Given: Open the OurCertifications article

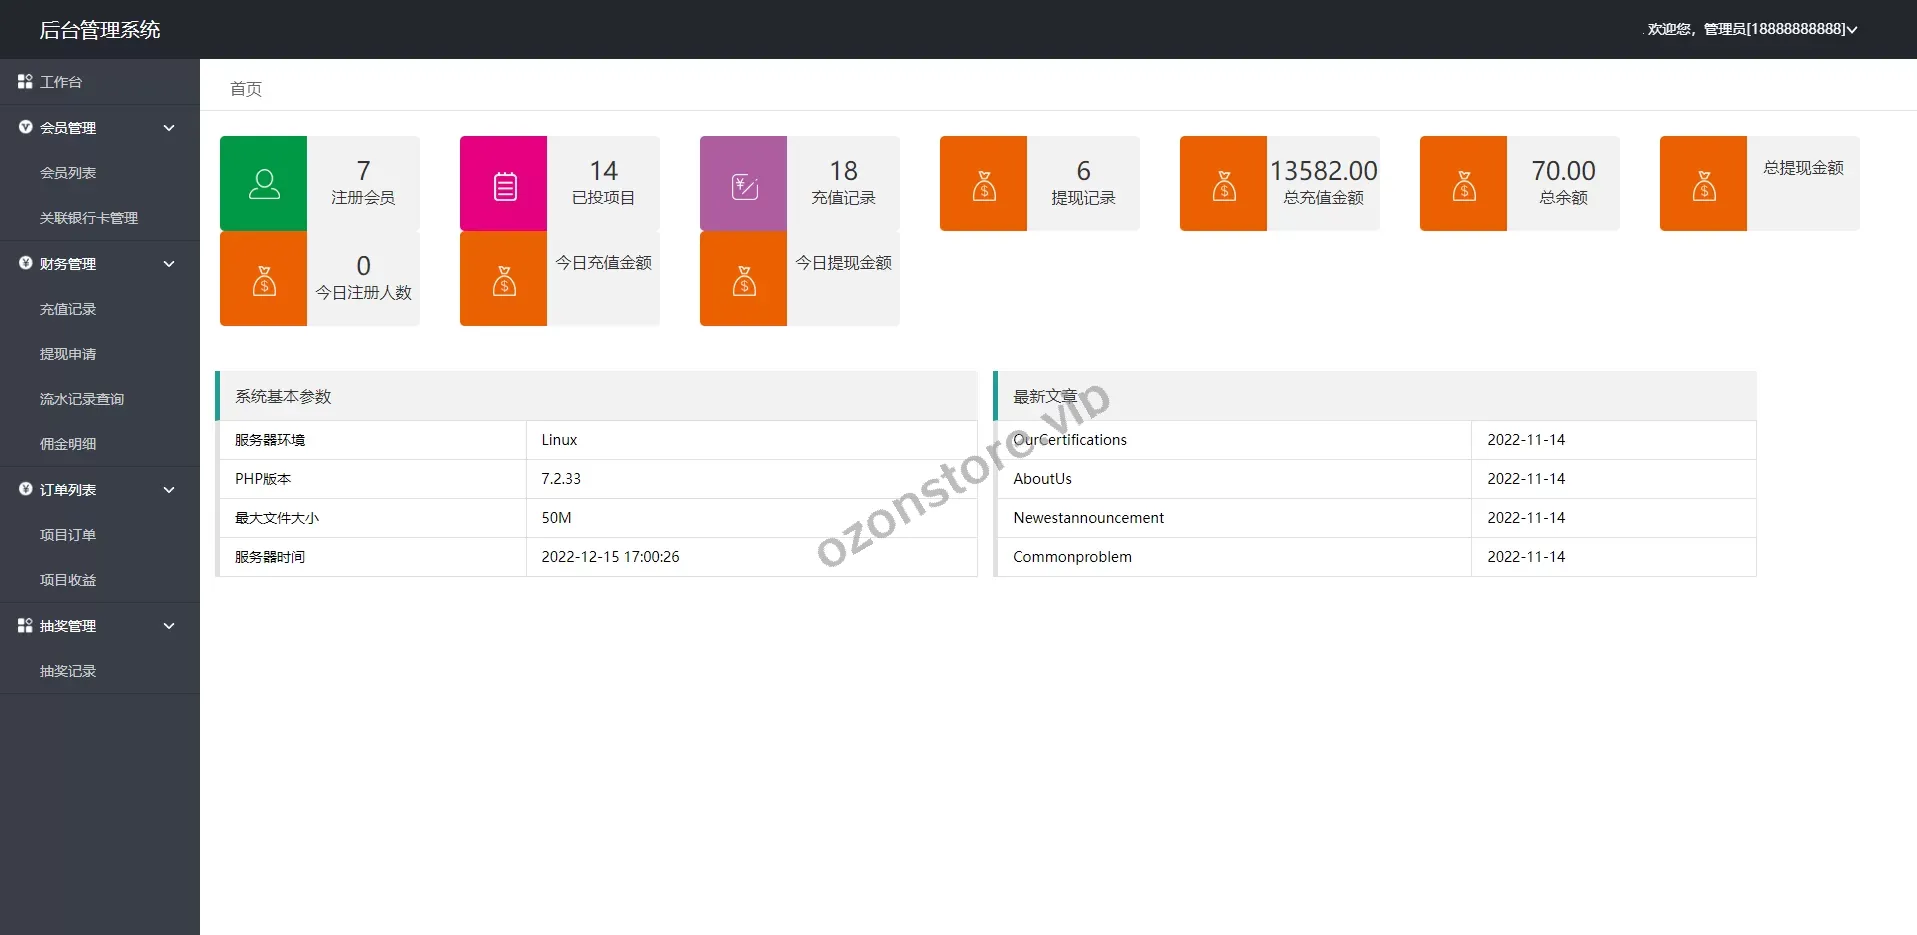Looking at the screenshot, I should [1069, 440].
